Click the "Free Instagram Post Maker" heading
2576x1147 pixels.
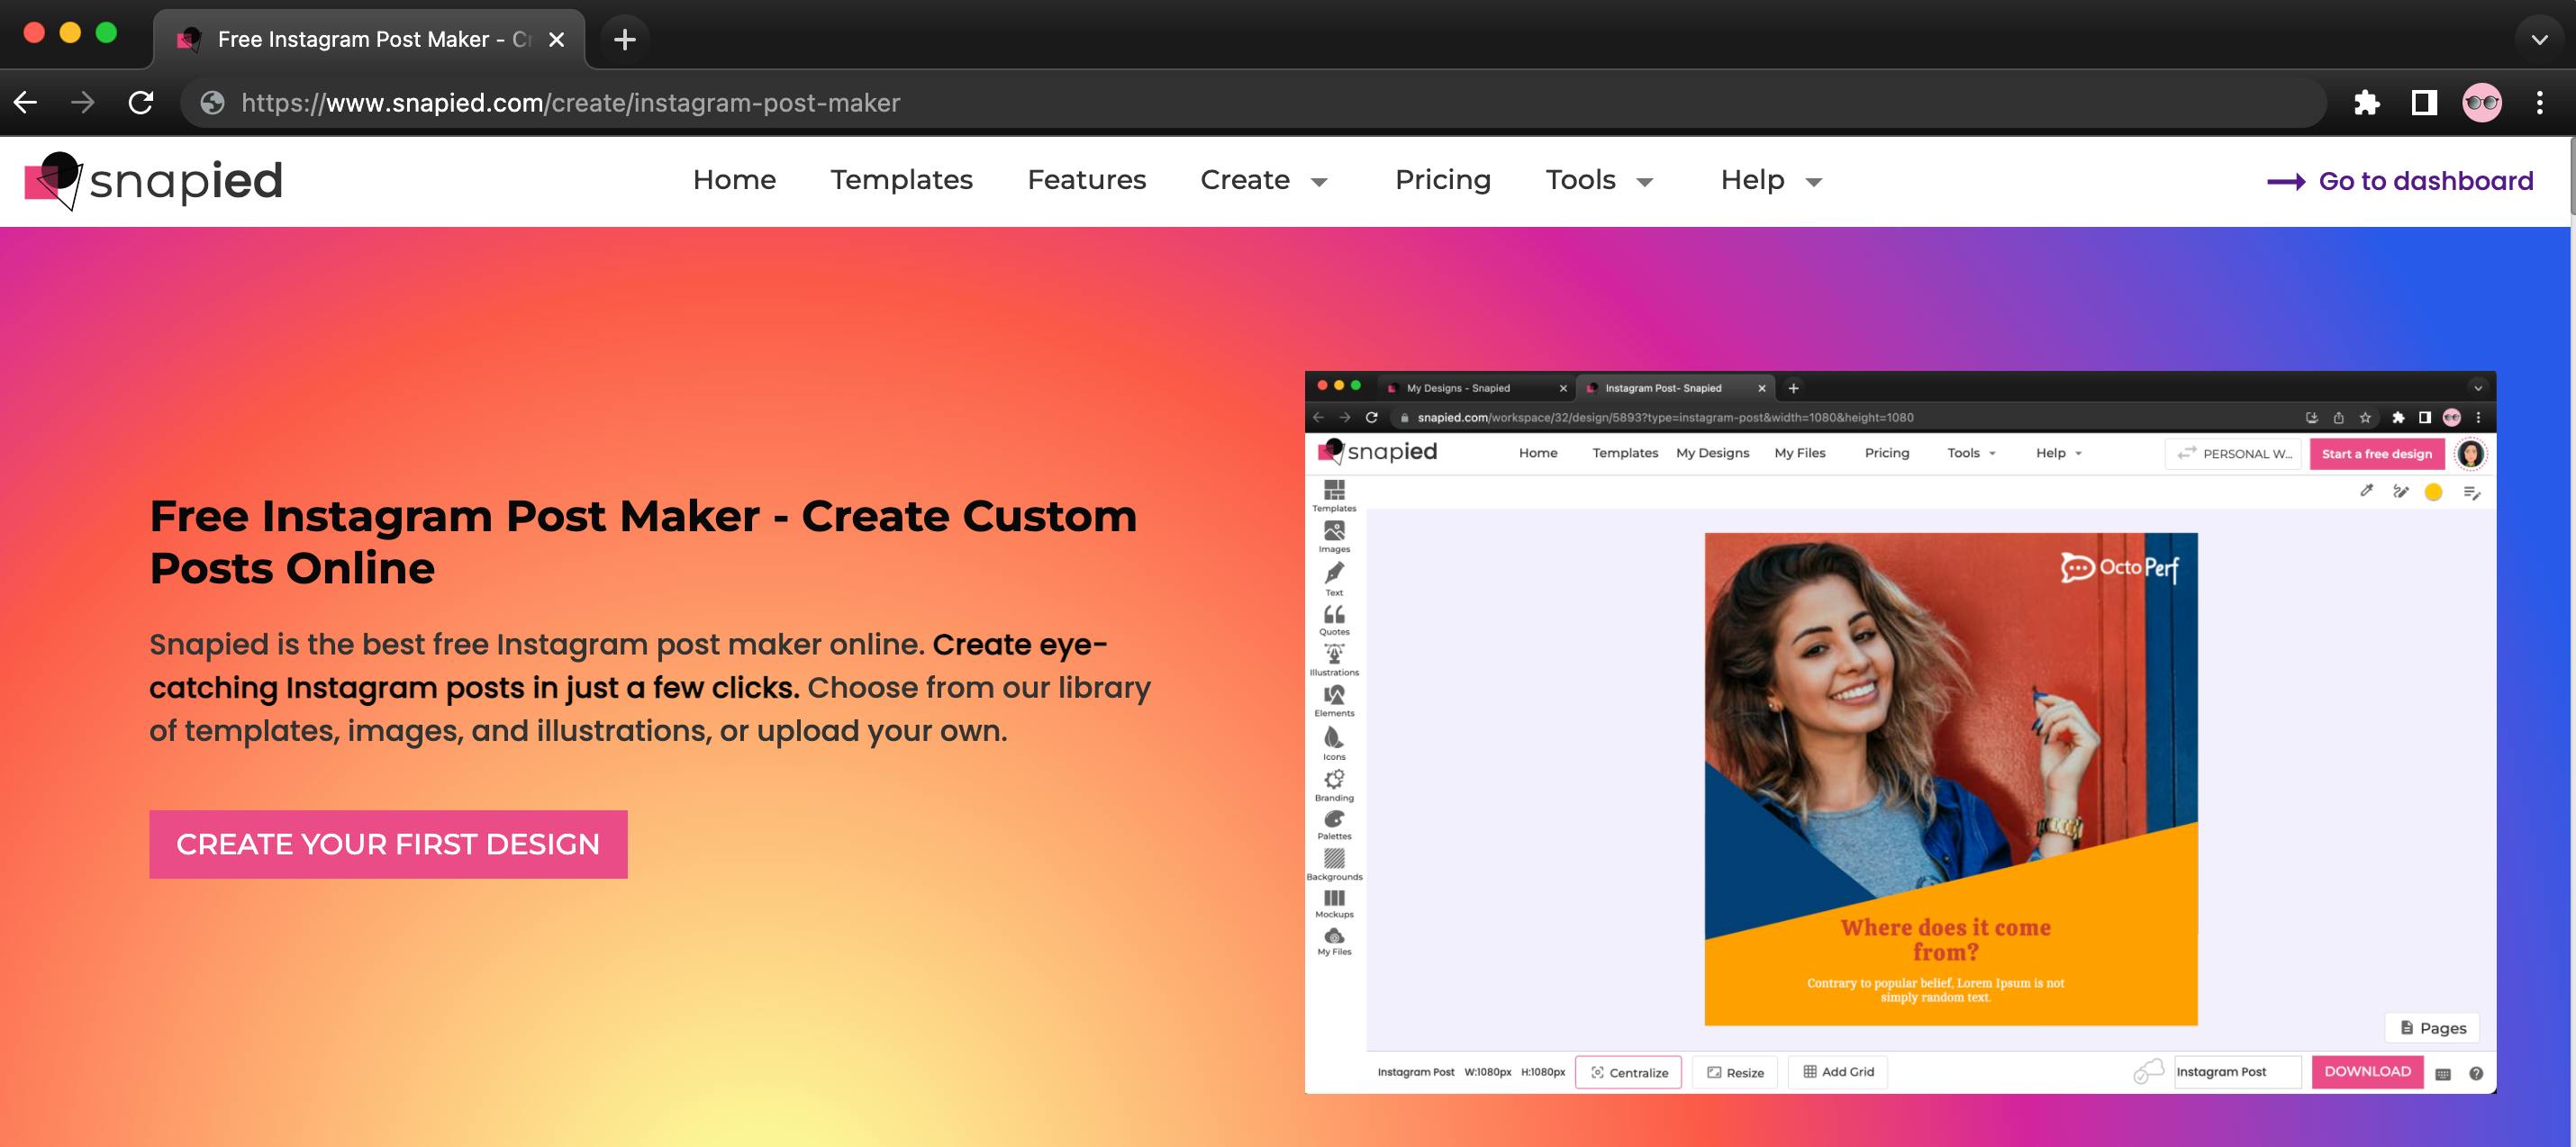click(x=643, y=542)
